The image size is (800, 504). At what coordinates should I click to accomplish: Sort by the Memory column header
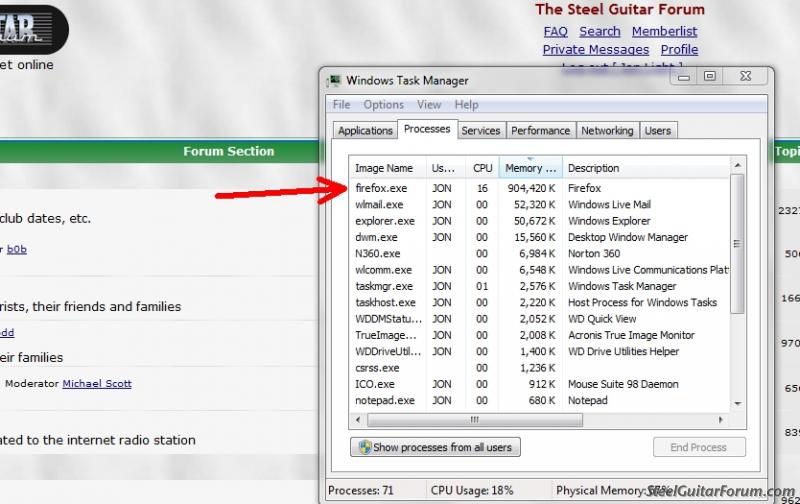(x=531, y=168)
